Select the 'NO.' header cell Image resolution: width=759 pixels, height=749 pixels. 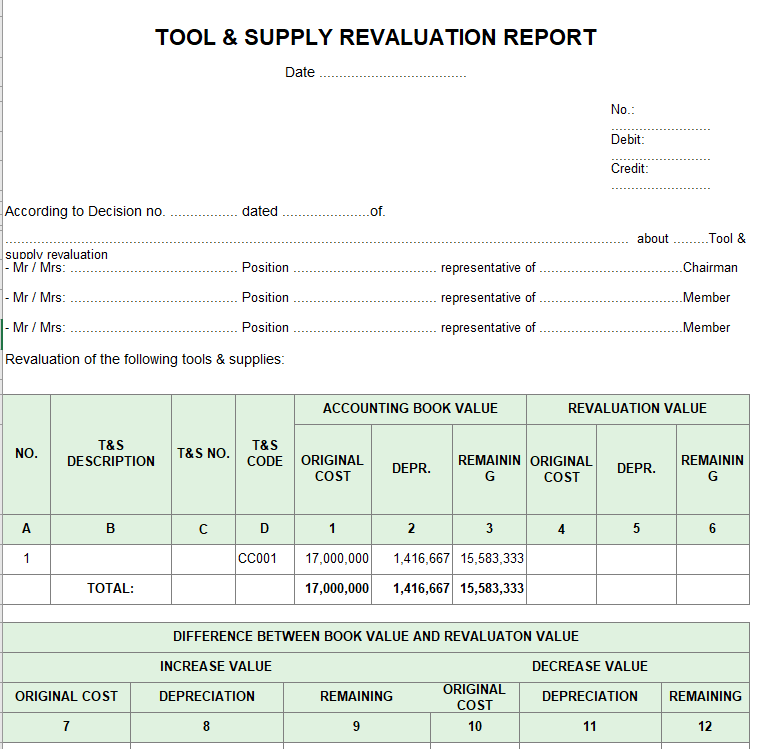27,454
